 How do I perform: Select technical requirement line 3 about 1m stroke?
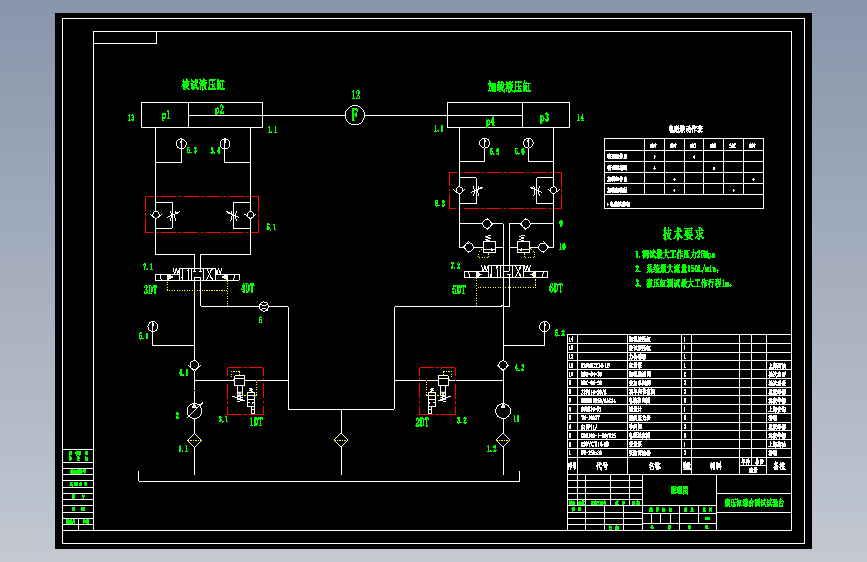point(683,283)
